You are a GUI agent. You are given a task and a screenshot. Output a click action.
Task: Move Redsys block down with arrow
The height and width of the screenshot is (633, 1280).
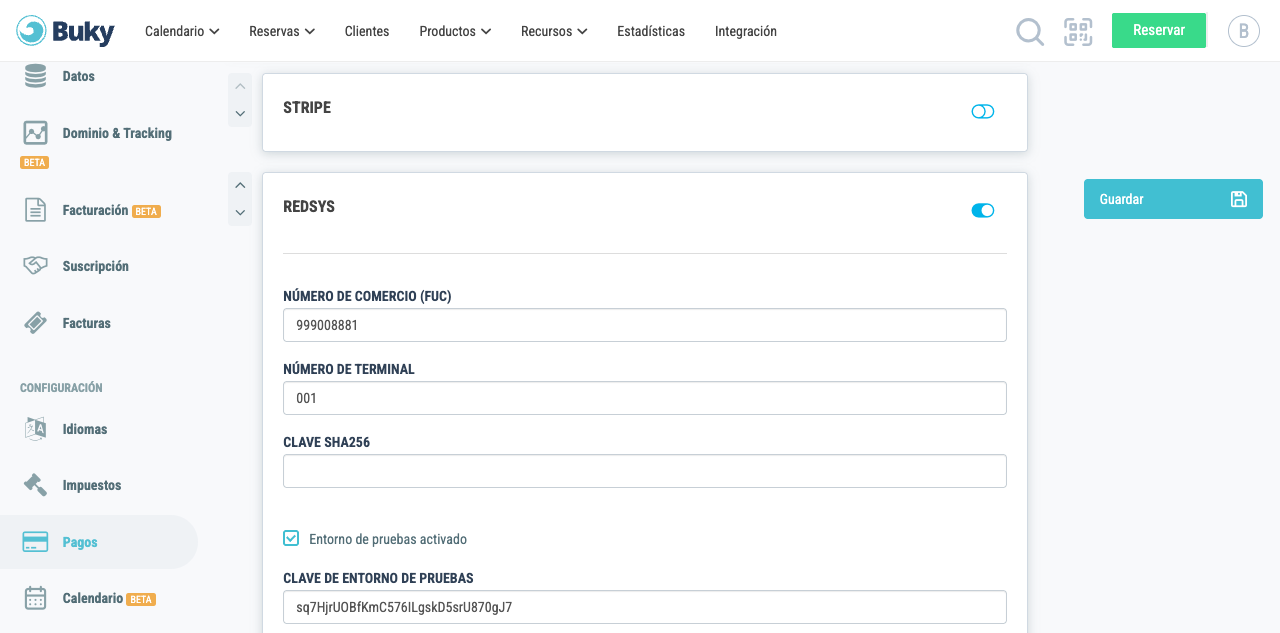tap(240, 213)
